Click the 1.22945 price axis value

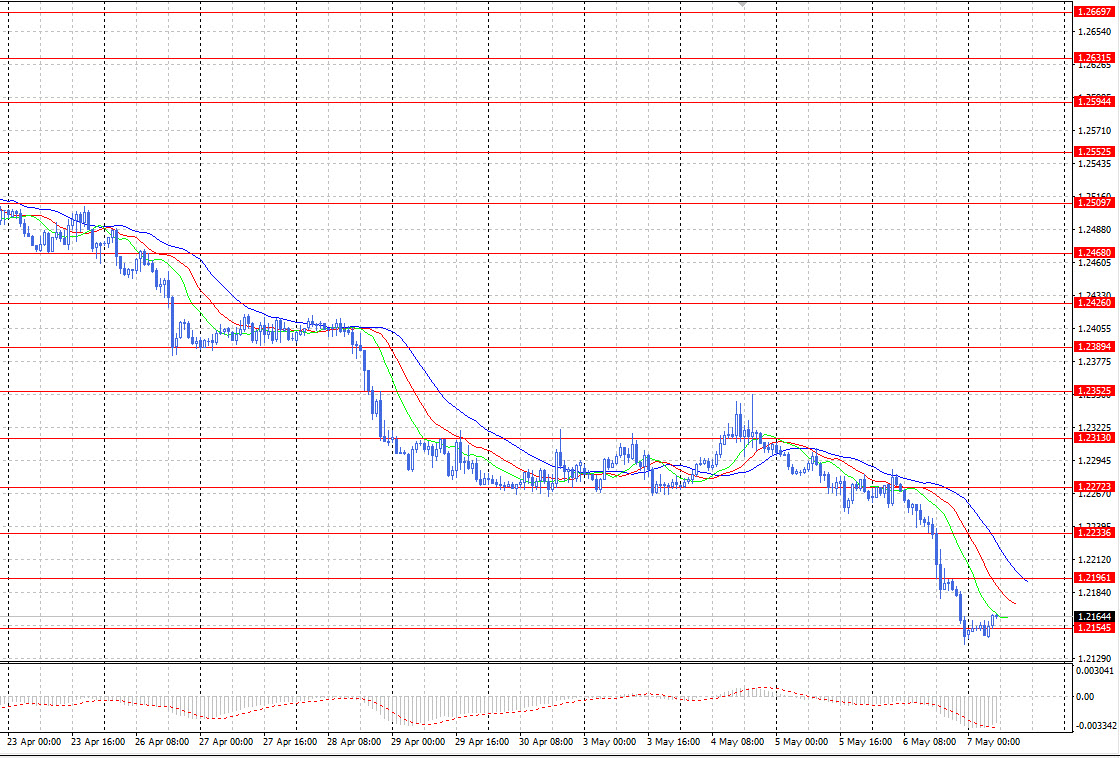1094,461
